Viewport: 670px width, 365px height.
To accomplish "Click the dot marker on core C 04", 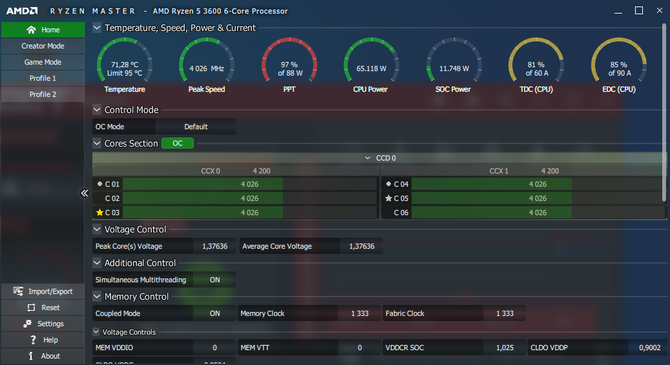I will (388, 184).
